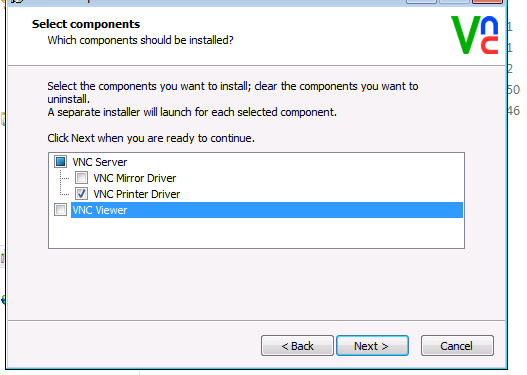This screenshot has height=375, width=527.
Task: Click the highlighted VNC Viewer row
Action: pyautogui.click(x=267, y=210)
